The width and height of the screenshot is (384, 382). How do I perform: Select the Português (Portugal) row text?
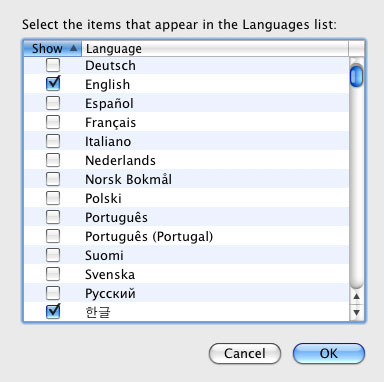pyautogui.click(x=149, y=237)
